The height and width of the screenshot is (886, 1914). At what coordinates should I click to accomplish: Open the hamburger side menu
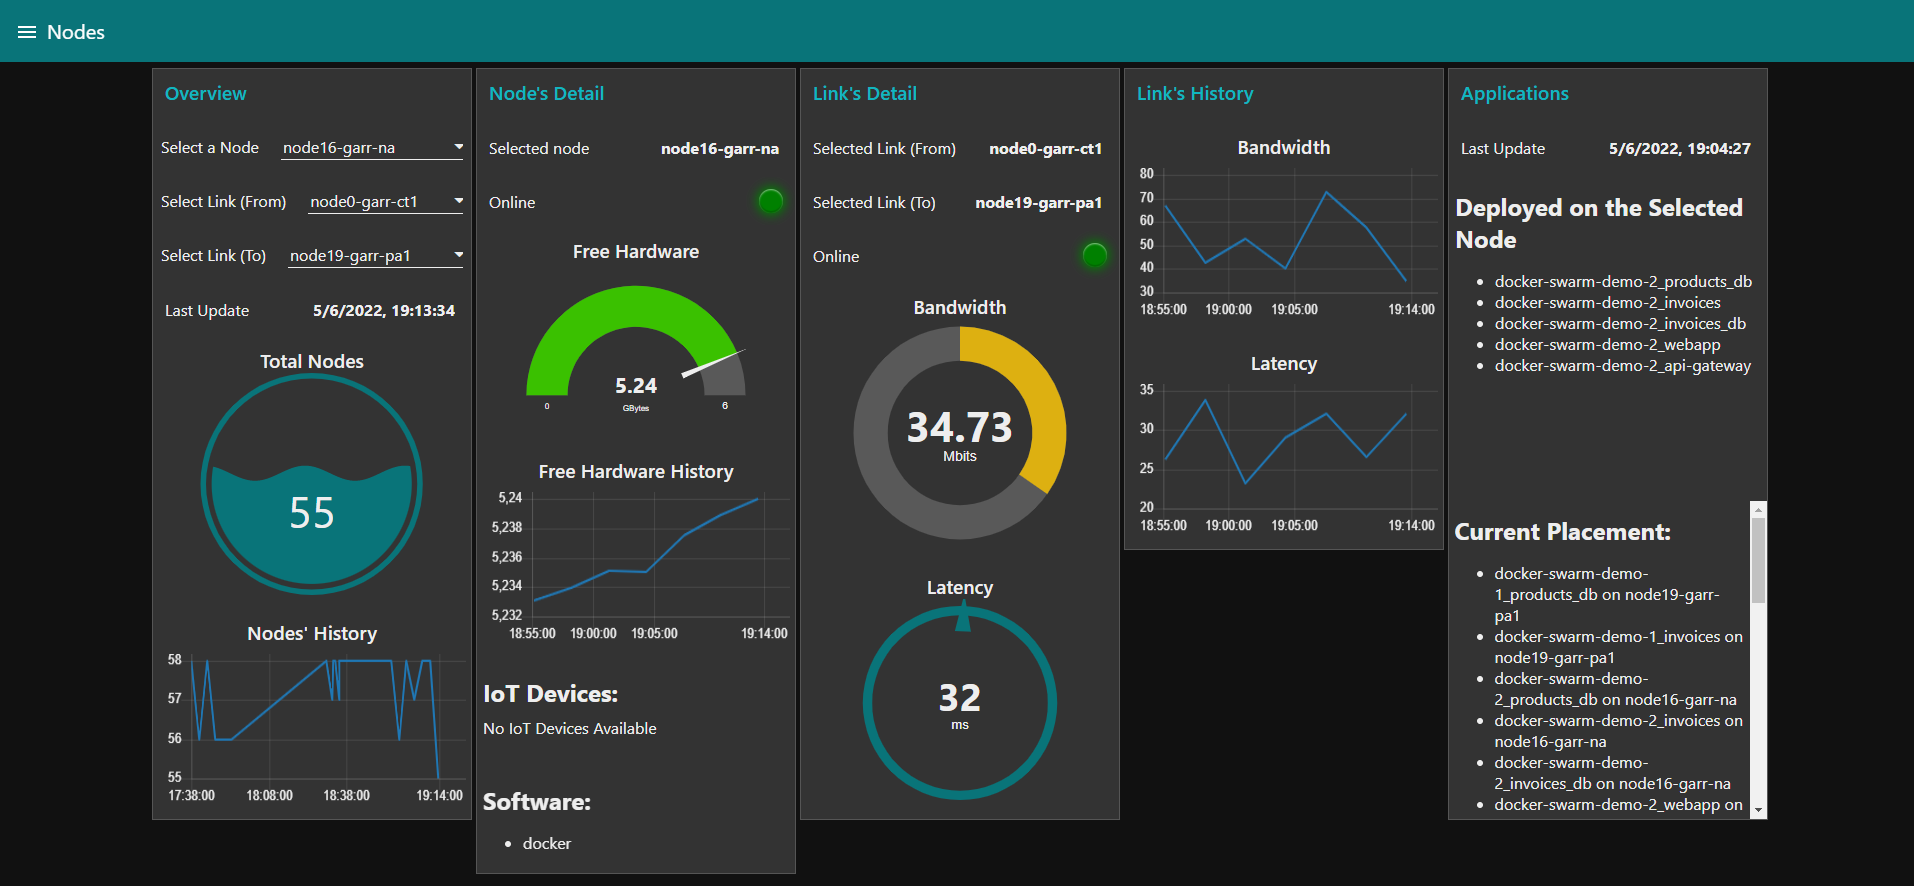(27, 32)
